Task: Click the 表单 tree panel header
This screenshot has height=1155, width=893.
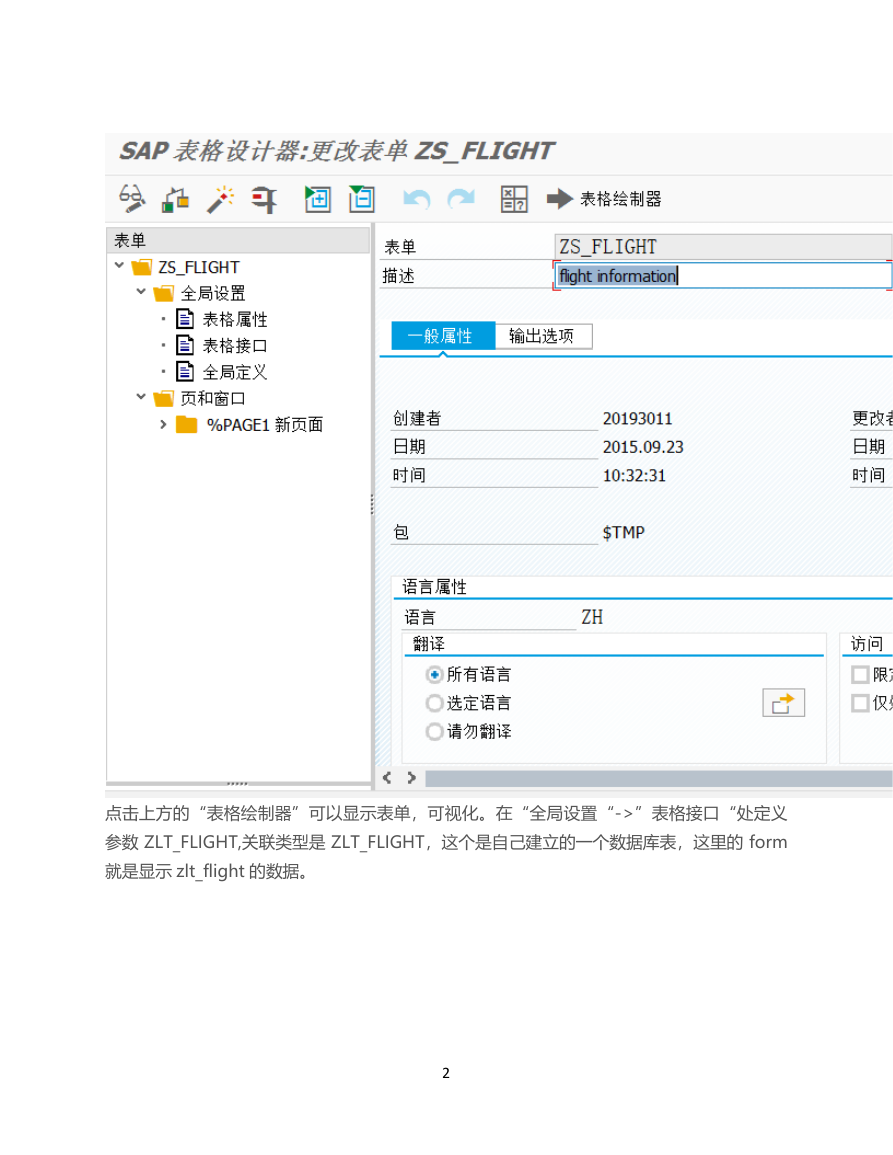Action: click(x=238, y=240)
